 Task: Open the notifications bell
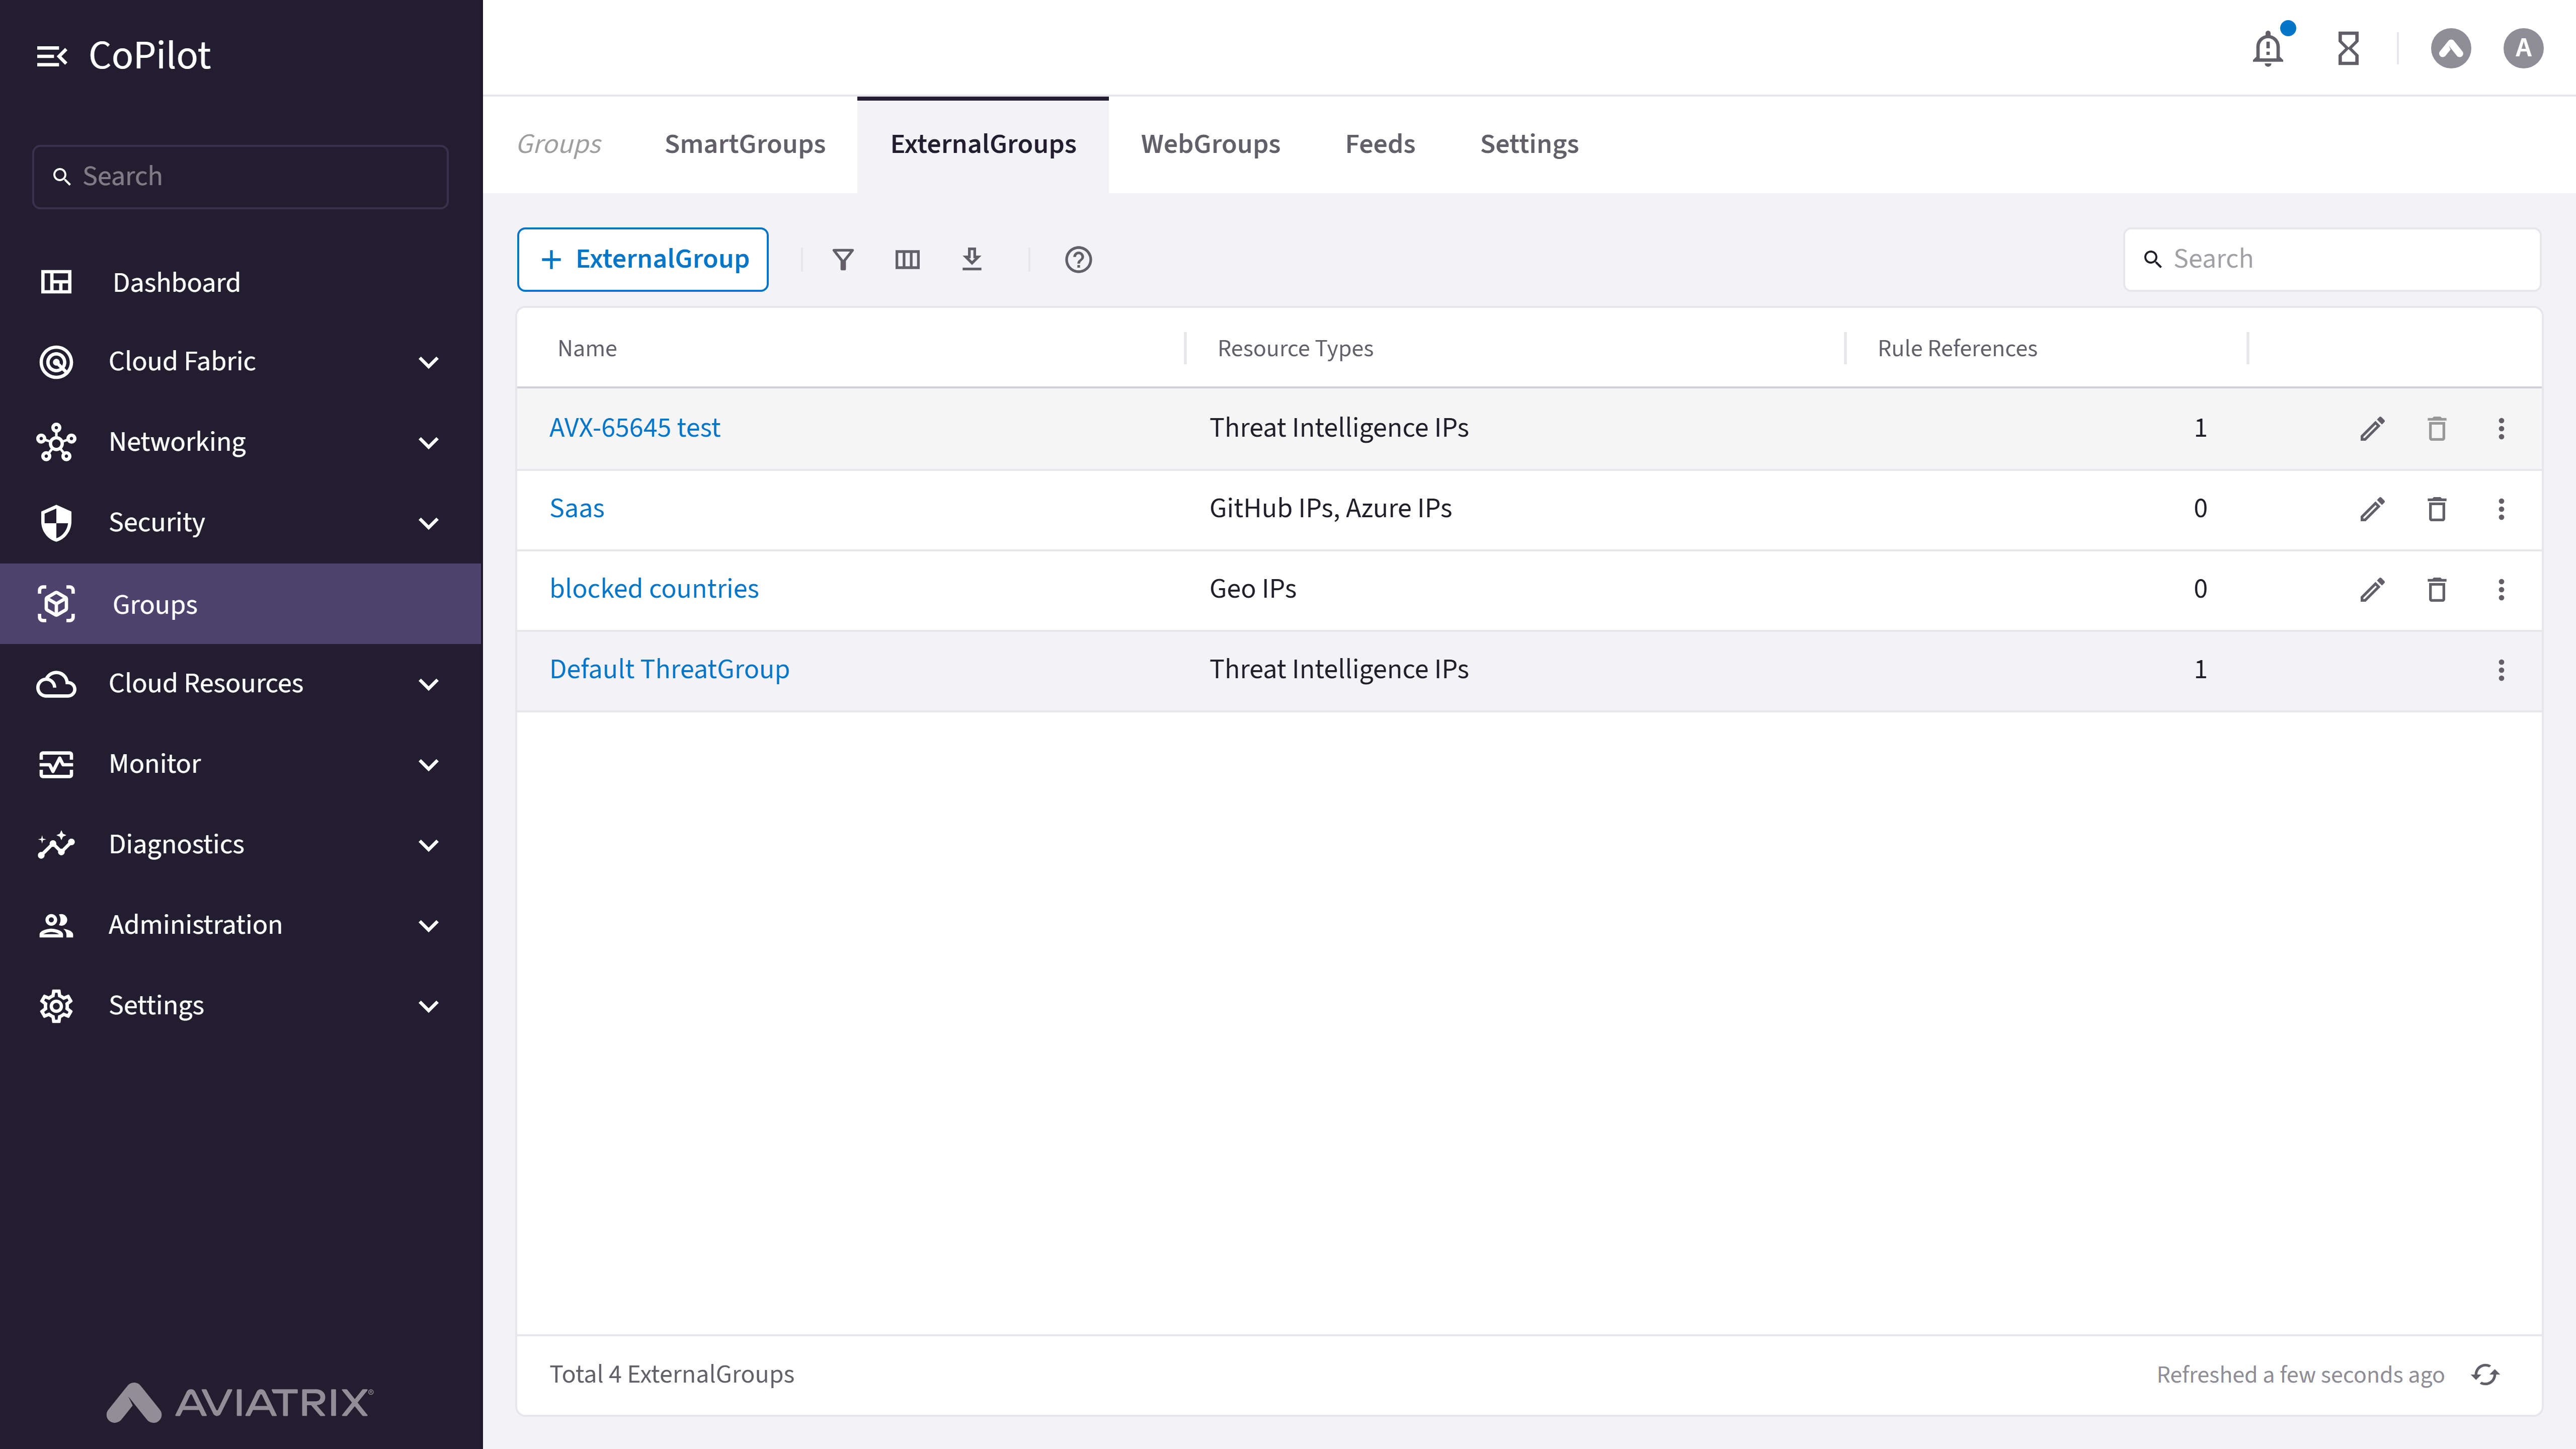[x=2268, y=48]
